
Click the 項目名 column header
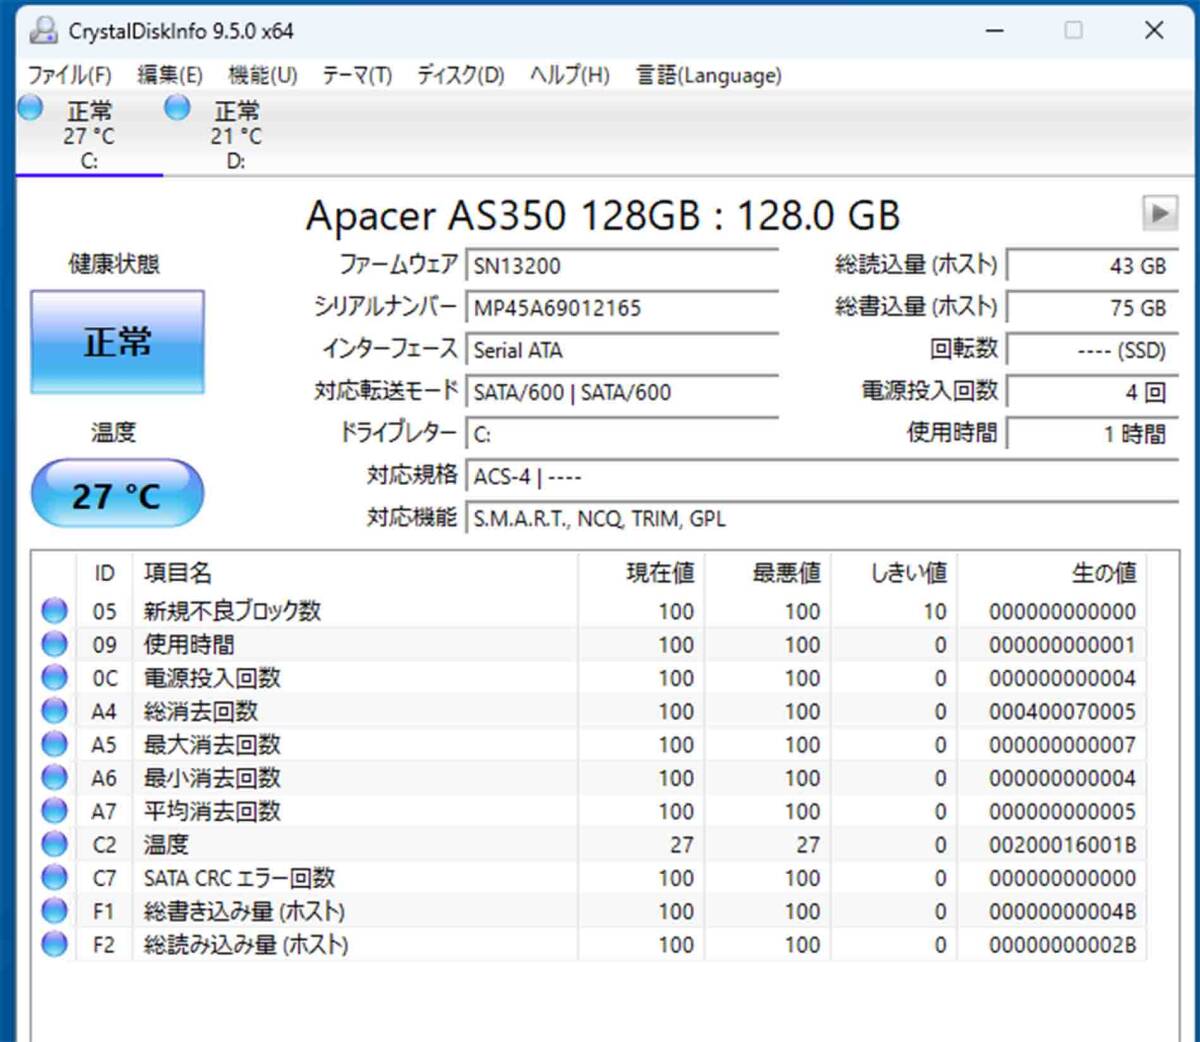pyautogui.click(x=355, y=573)
